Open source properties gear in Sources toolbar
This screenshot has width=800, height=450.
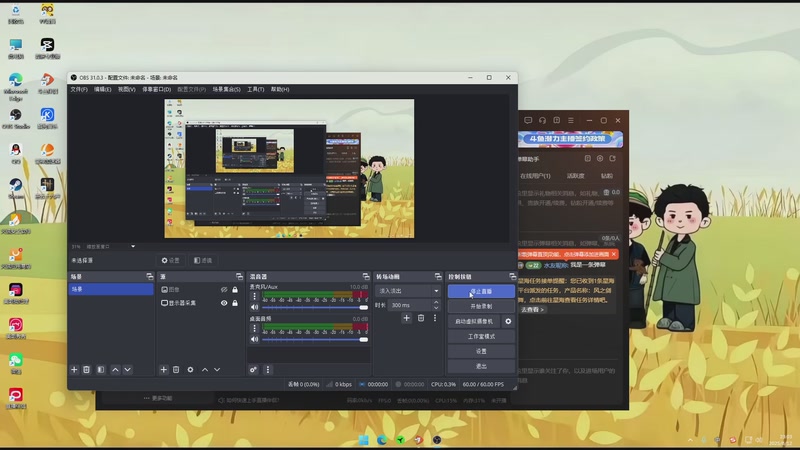[190, 369]
